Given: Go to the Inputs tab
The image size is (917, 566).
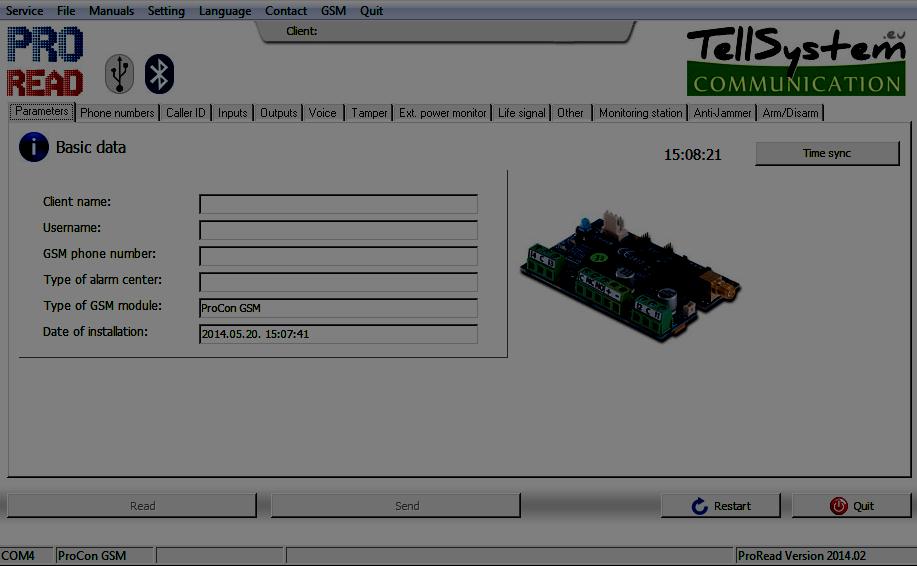Looking at the screenshot, I should click(x=232, y=113).
